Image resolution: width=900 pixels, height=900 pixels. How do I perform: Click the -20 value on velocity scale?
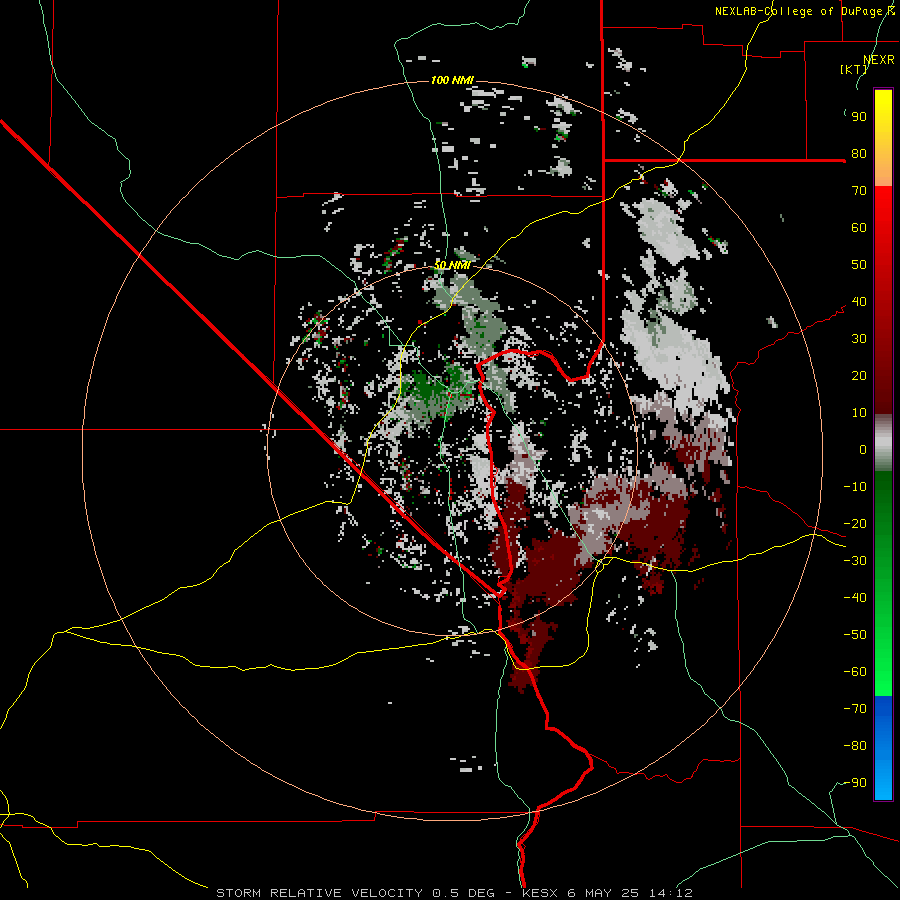(x=855, y=524)
